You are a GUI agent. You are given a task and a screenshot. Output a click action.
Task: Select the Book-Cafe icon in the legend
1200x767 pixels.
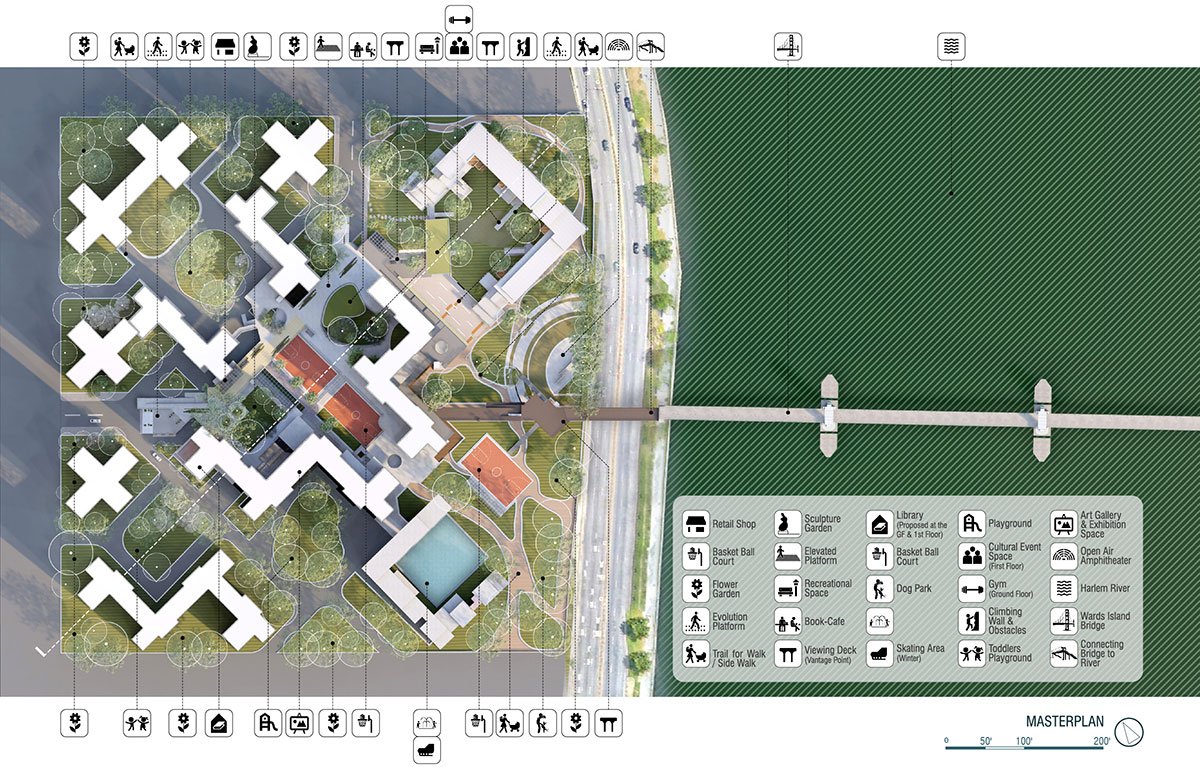pos(787,621)
